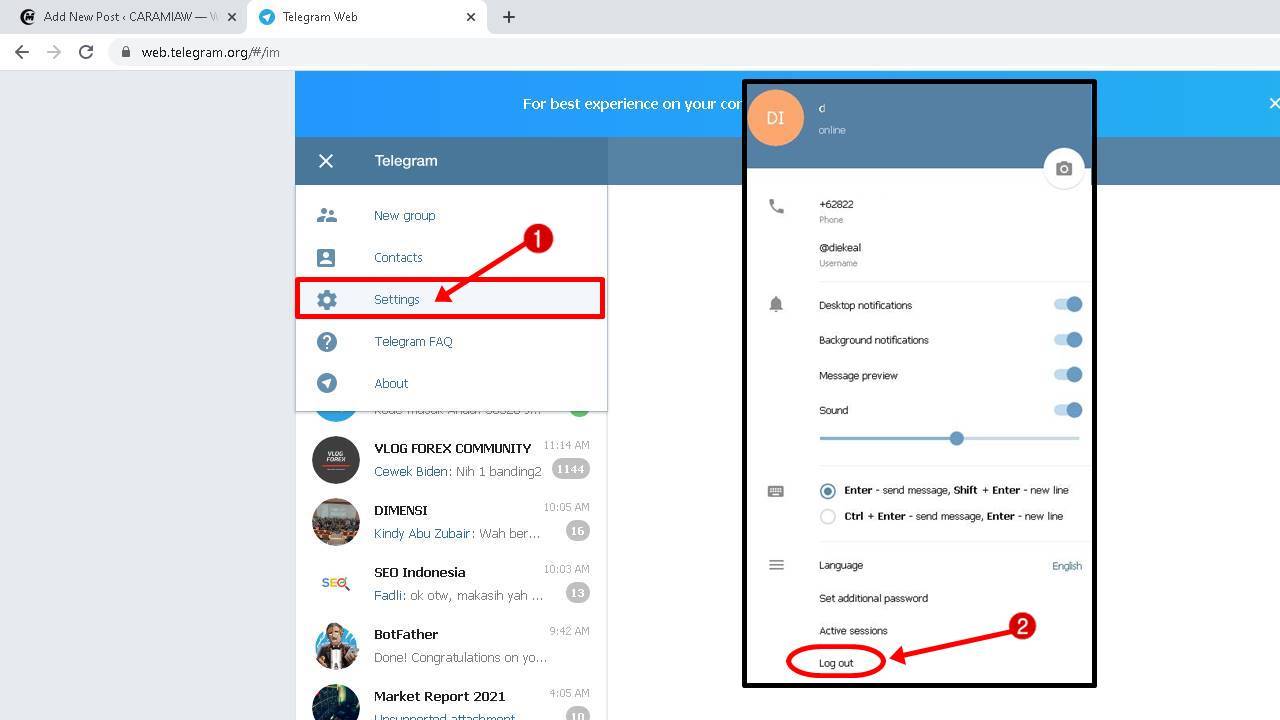Click the sound volume slider handle
The width and height of the screenshot is (1280, 720).
(x=956, y=438)
